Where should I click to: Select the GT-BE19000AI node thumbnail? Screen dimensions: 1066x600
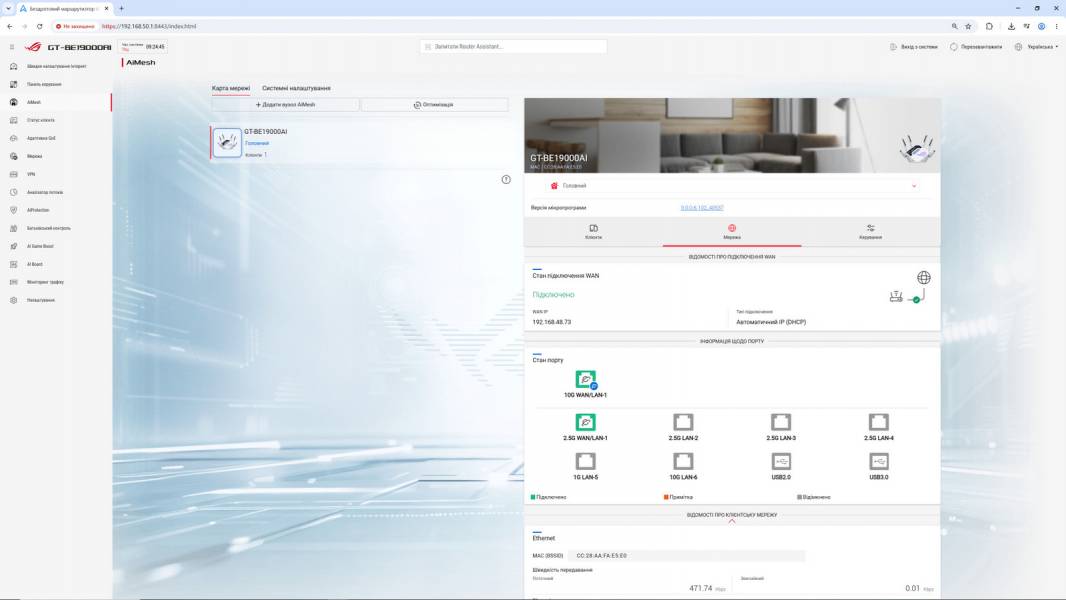227,143
